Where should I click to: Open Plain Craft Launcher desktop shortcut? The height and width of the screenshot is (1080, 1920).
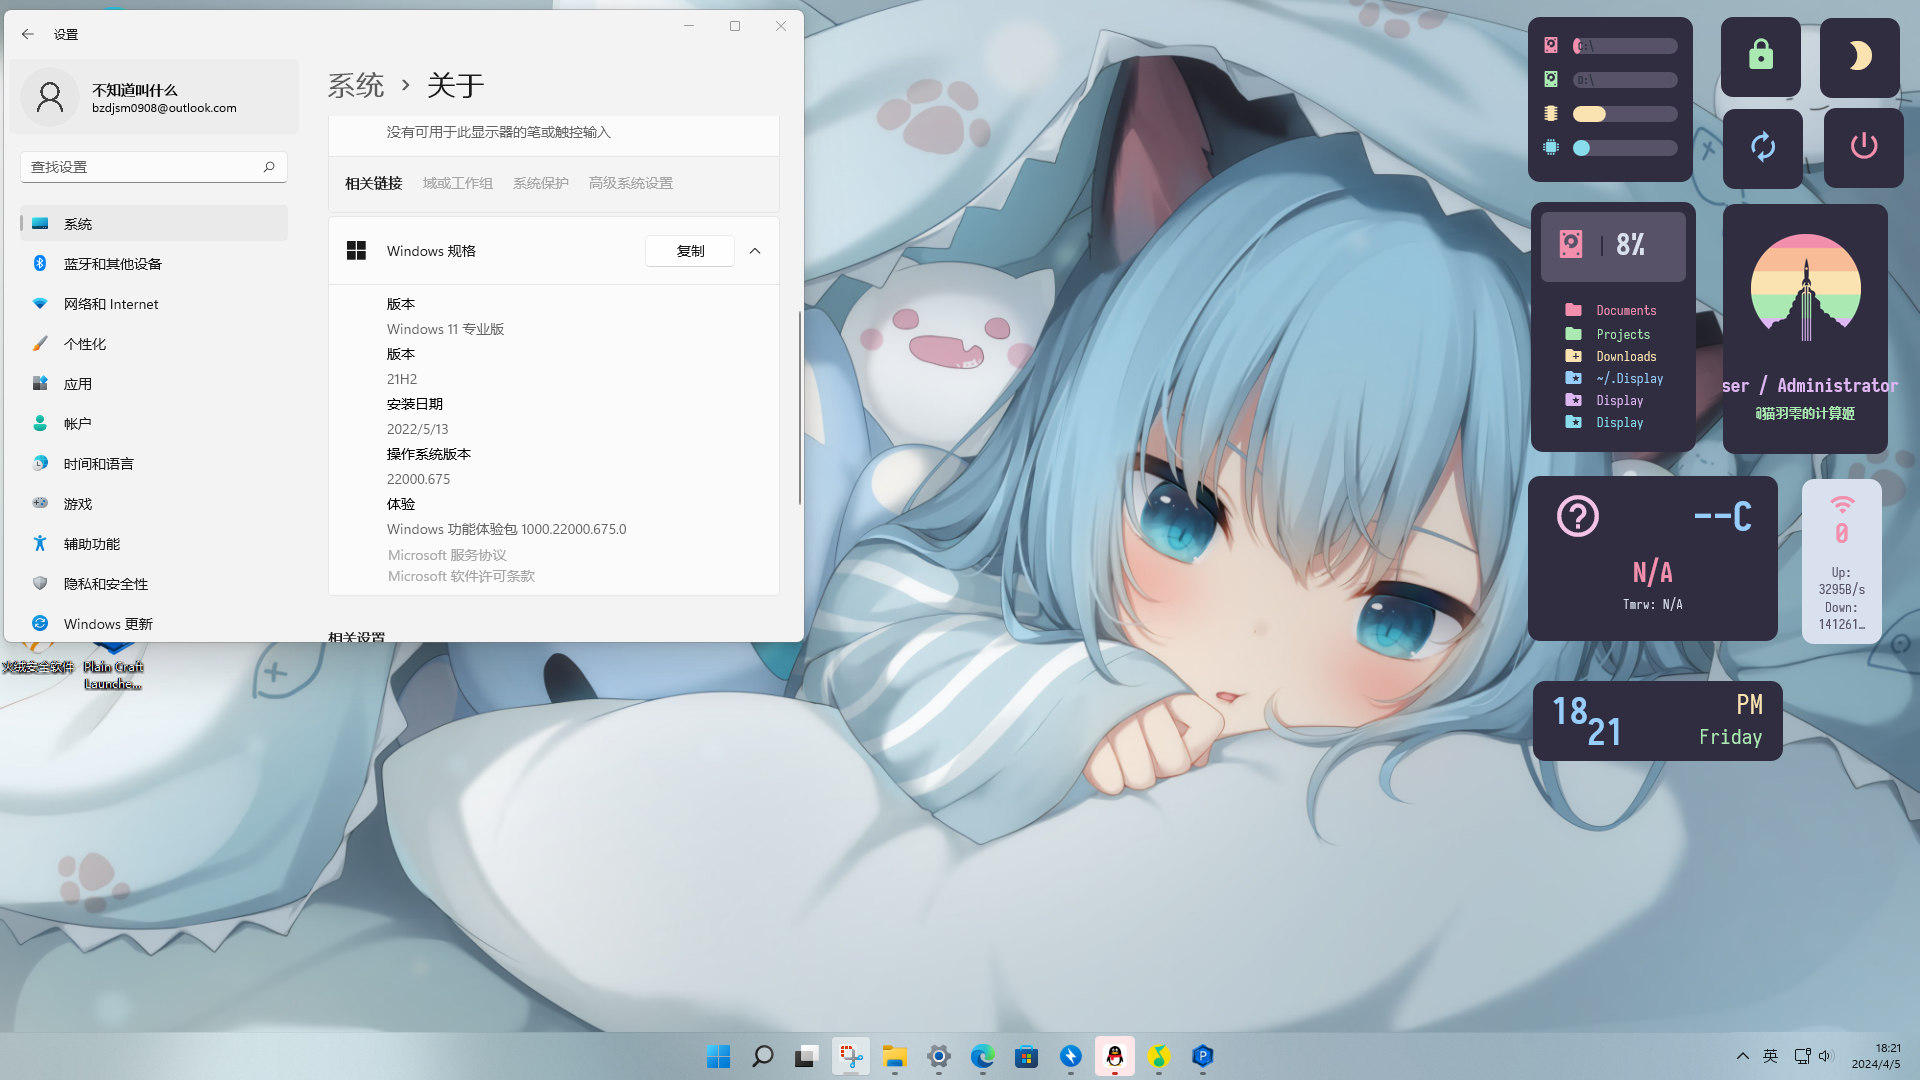(113, 668)
